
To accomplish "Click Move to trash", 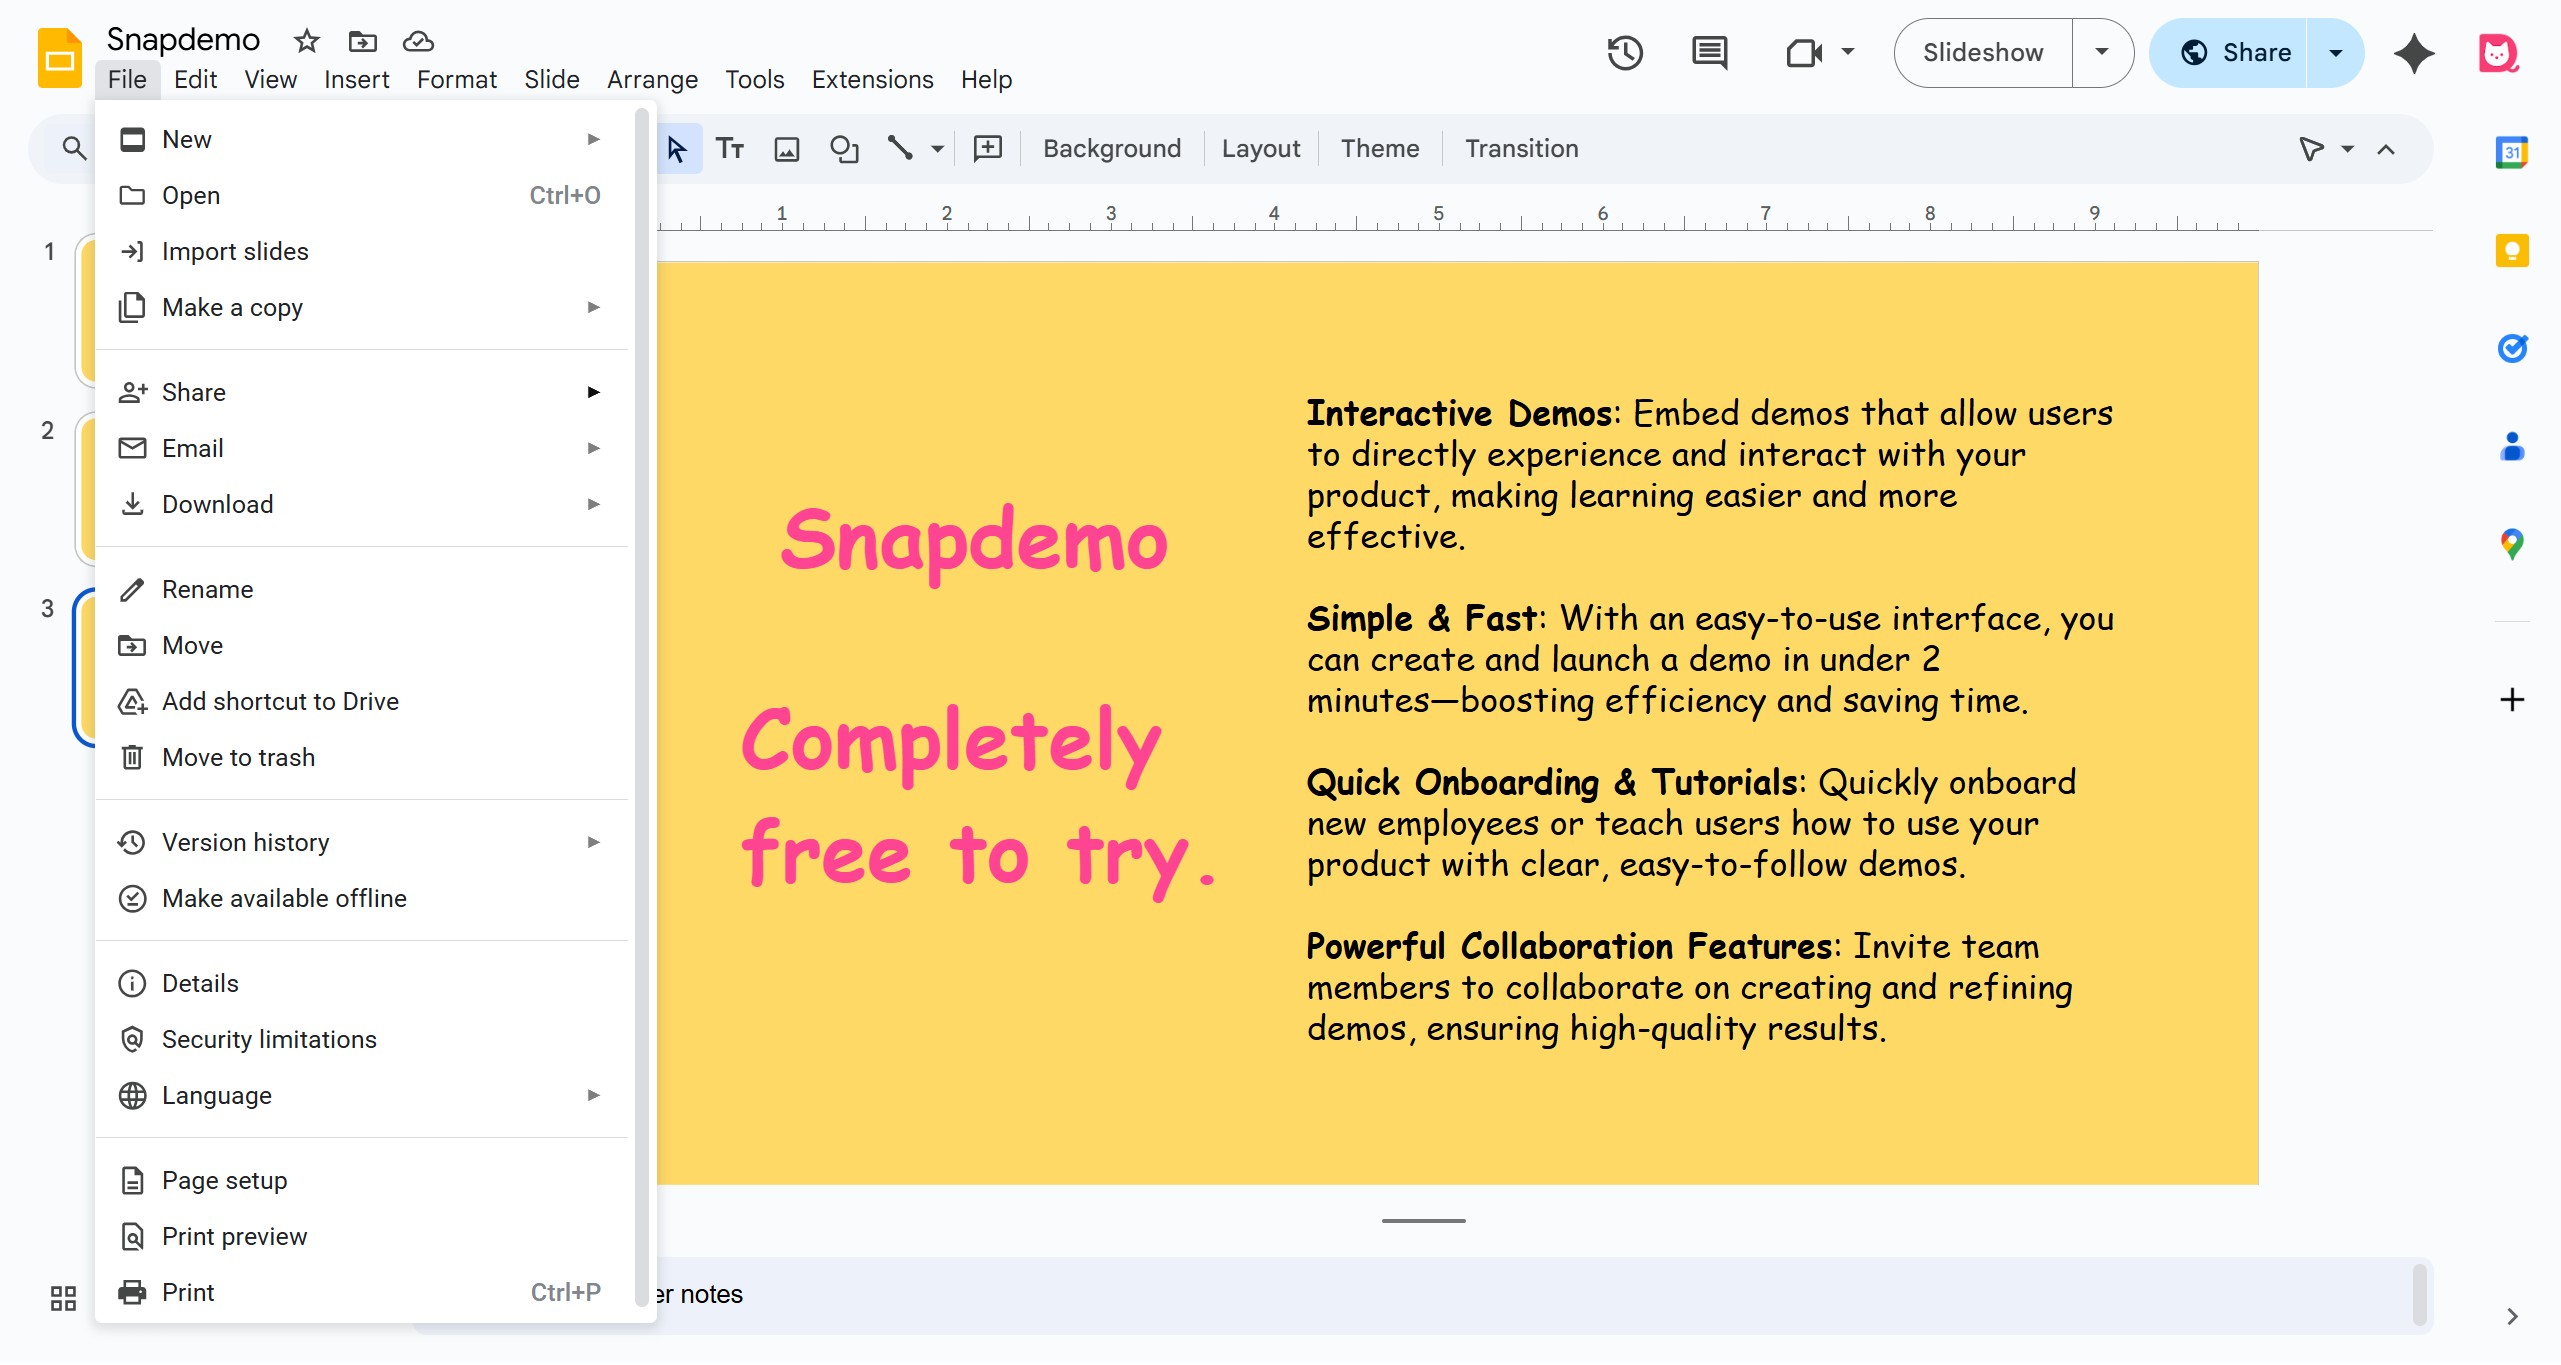I will coord(361,757).
